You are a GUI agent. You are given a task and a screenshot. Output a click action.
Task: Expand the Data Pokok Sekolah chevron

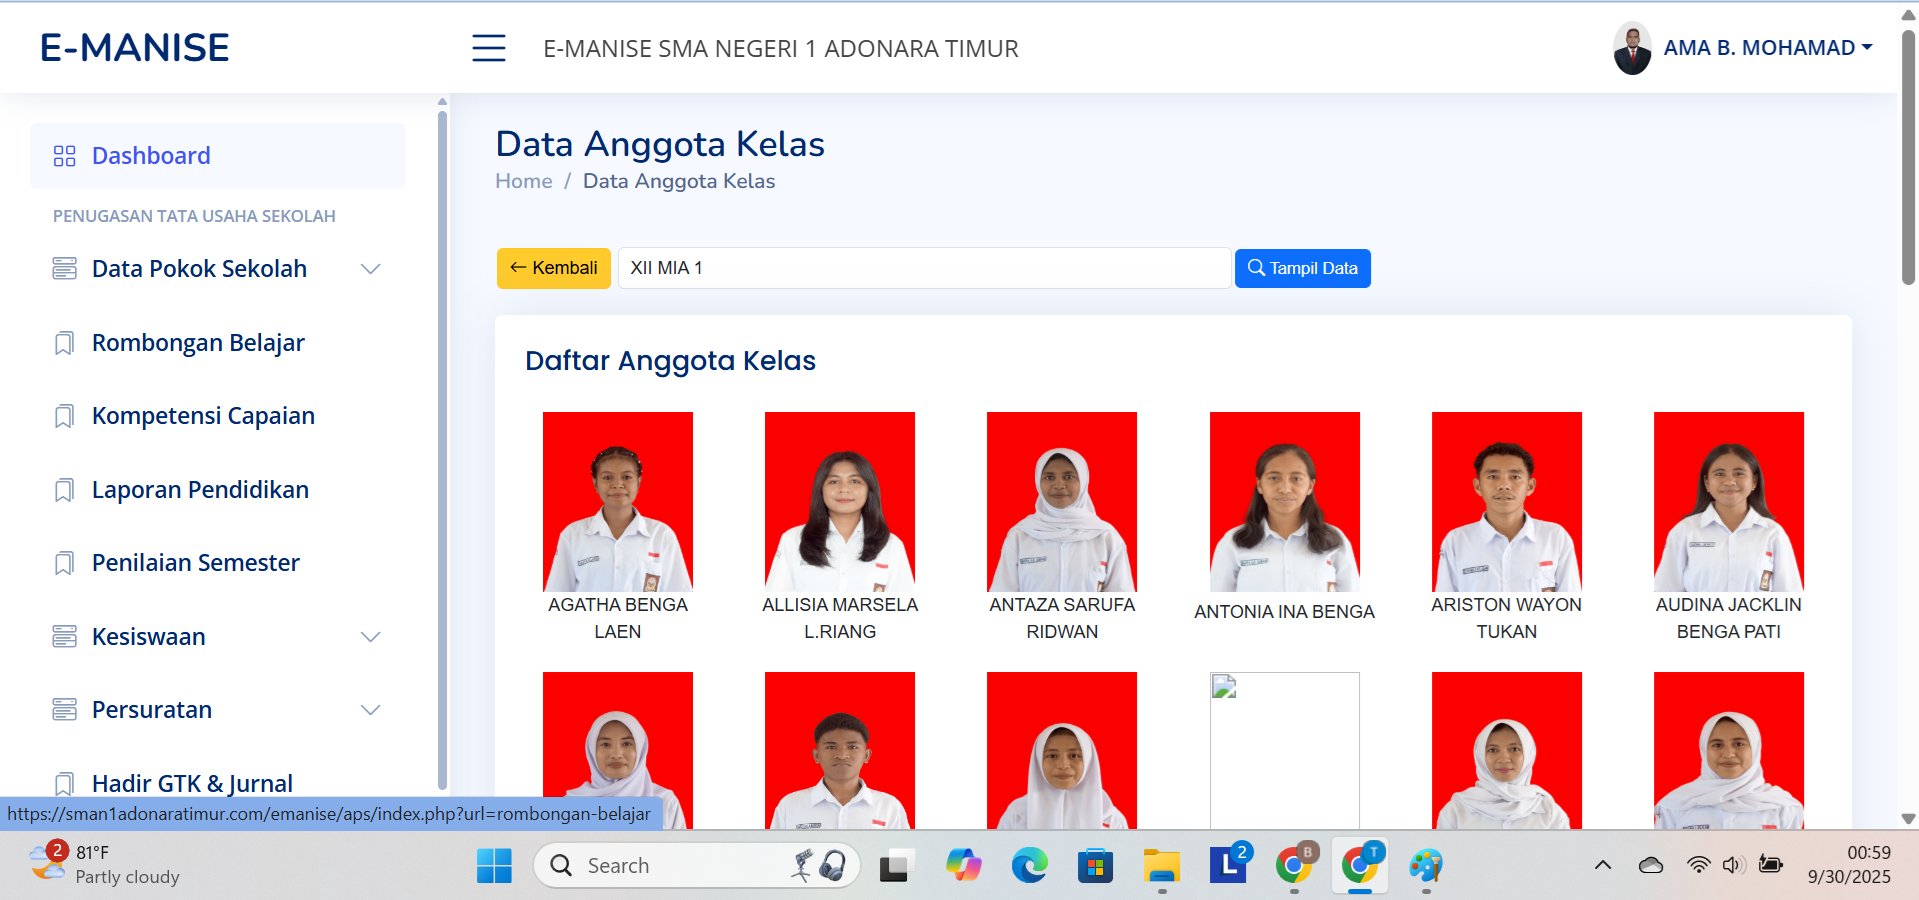click(370, 269)
